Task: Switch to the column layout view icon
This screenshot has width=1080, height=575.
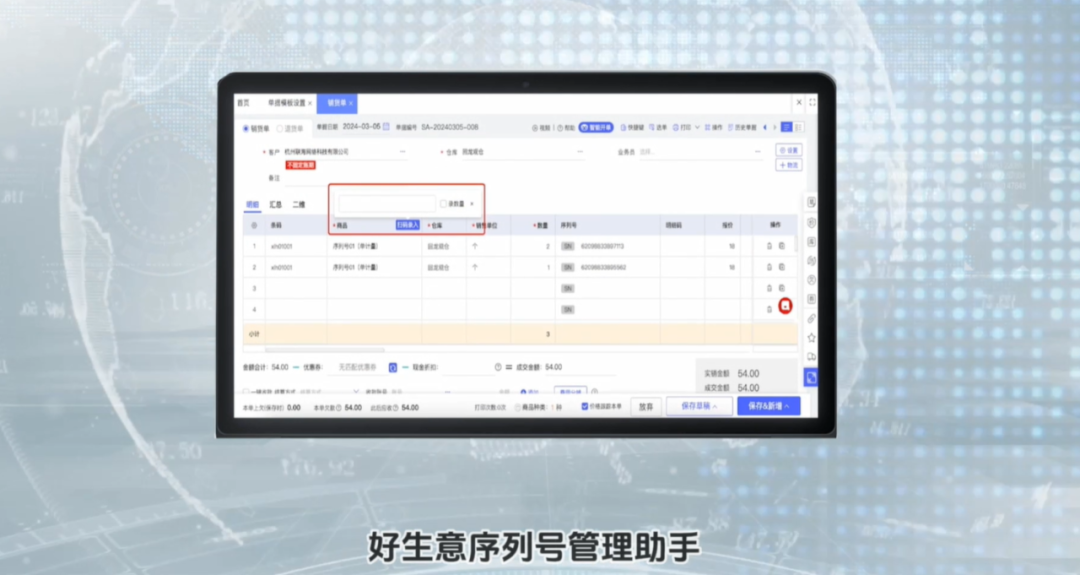Action: (798, 127)
